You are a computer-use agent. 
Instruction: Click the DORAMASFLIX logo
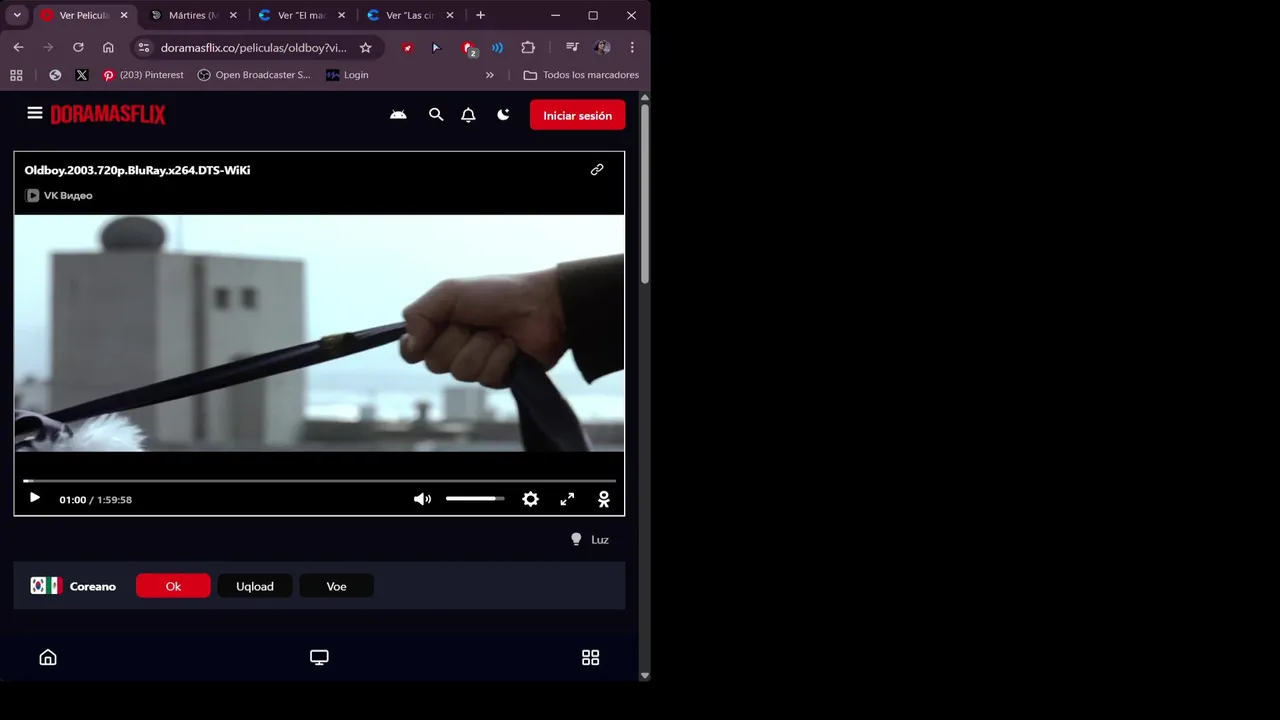108,115
